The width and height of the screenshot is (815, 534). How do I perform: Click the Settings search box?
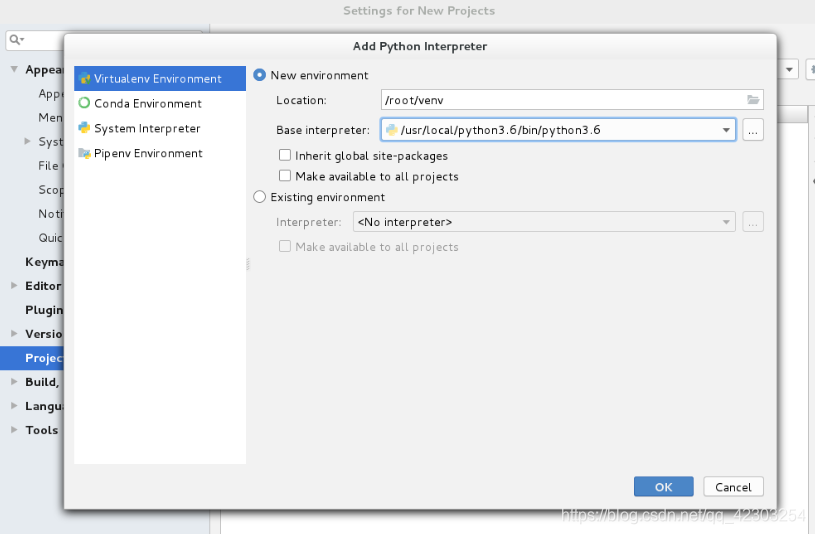pyautogui.click(x=35, y=40)
